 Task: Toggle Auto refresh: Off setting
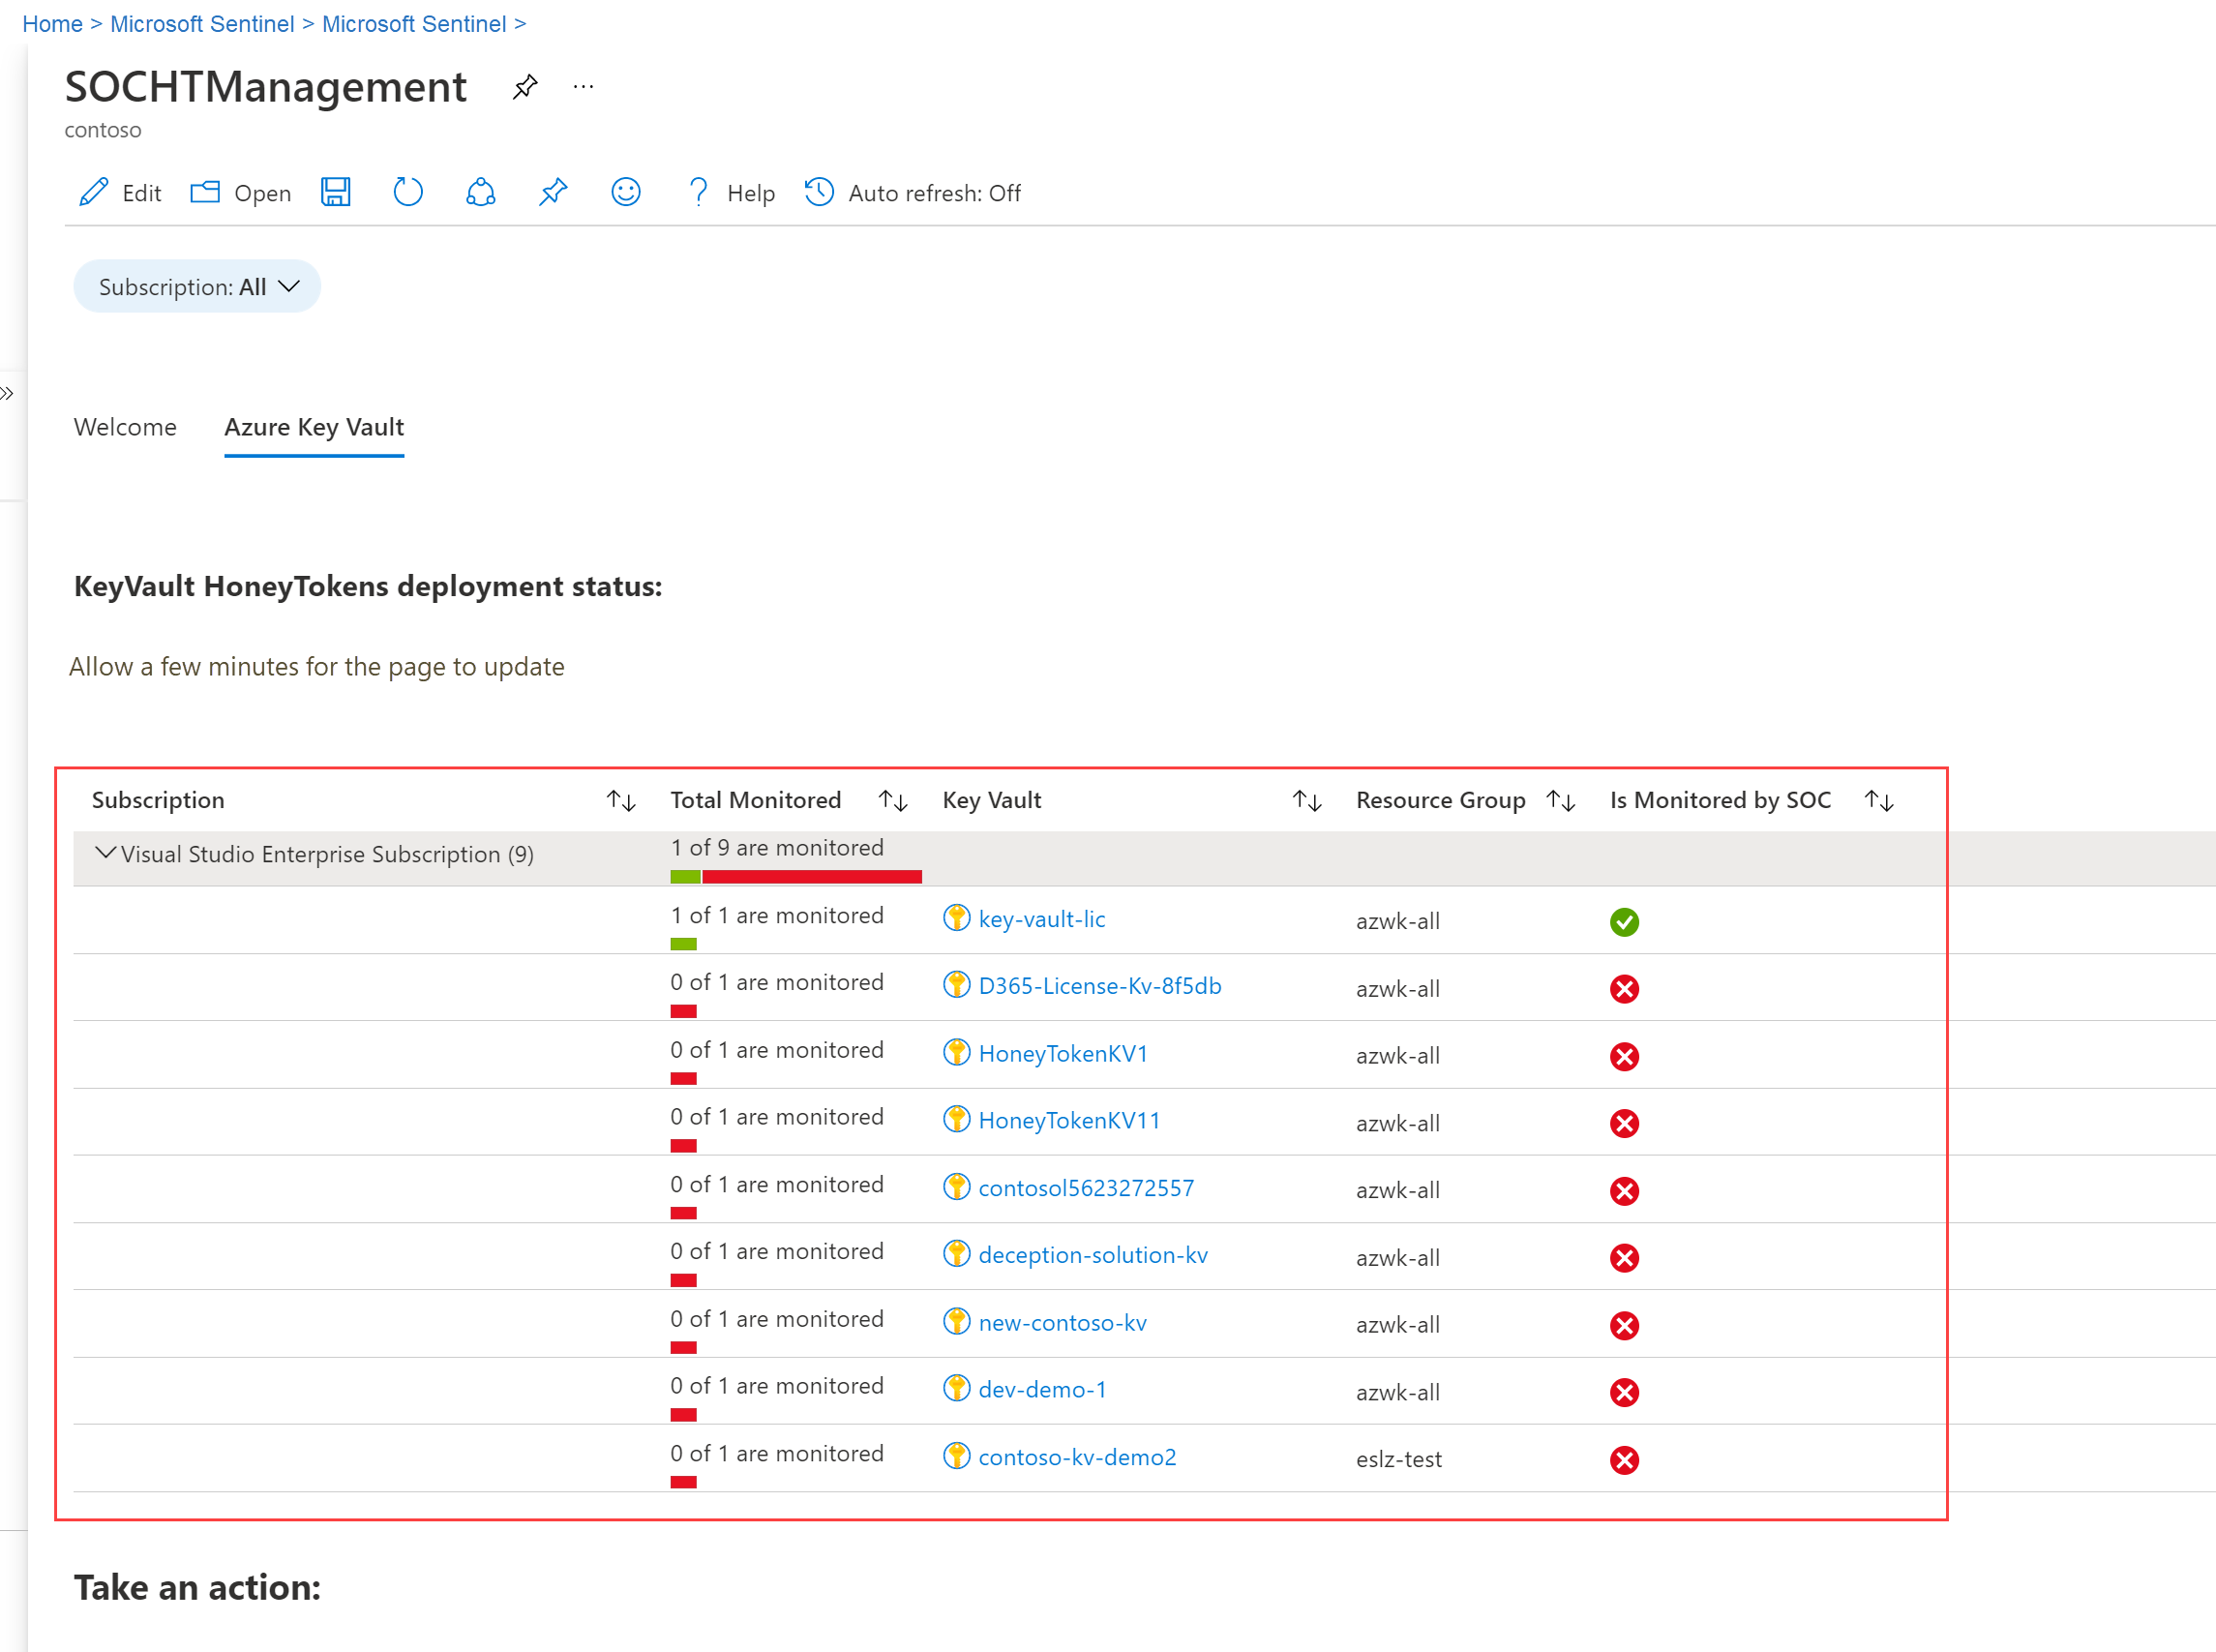(912, 192)
